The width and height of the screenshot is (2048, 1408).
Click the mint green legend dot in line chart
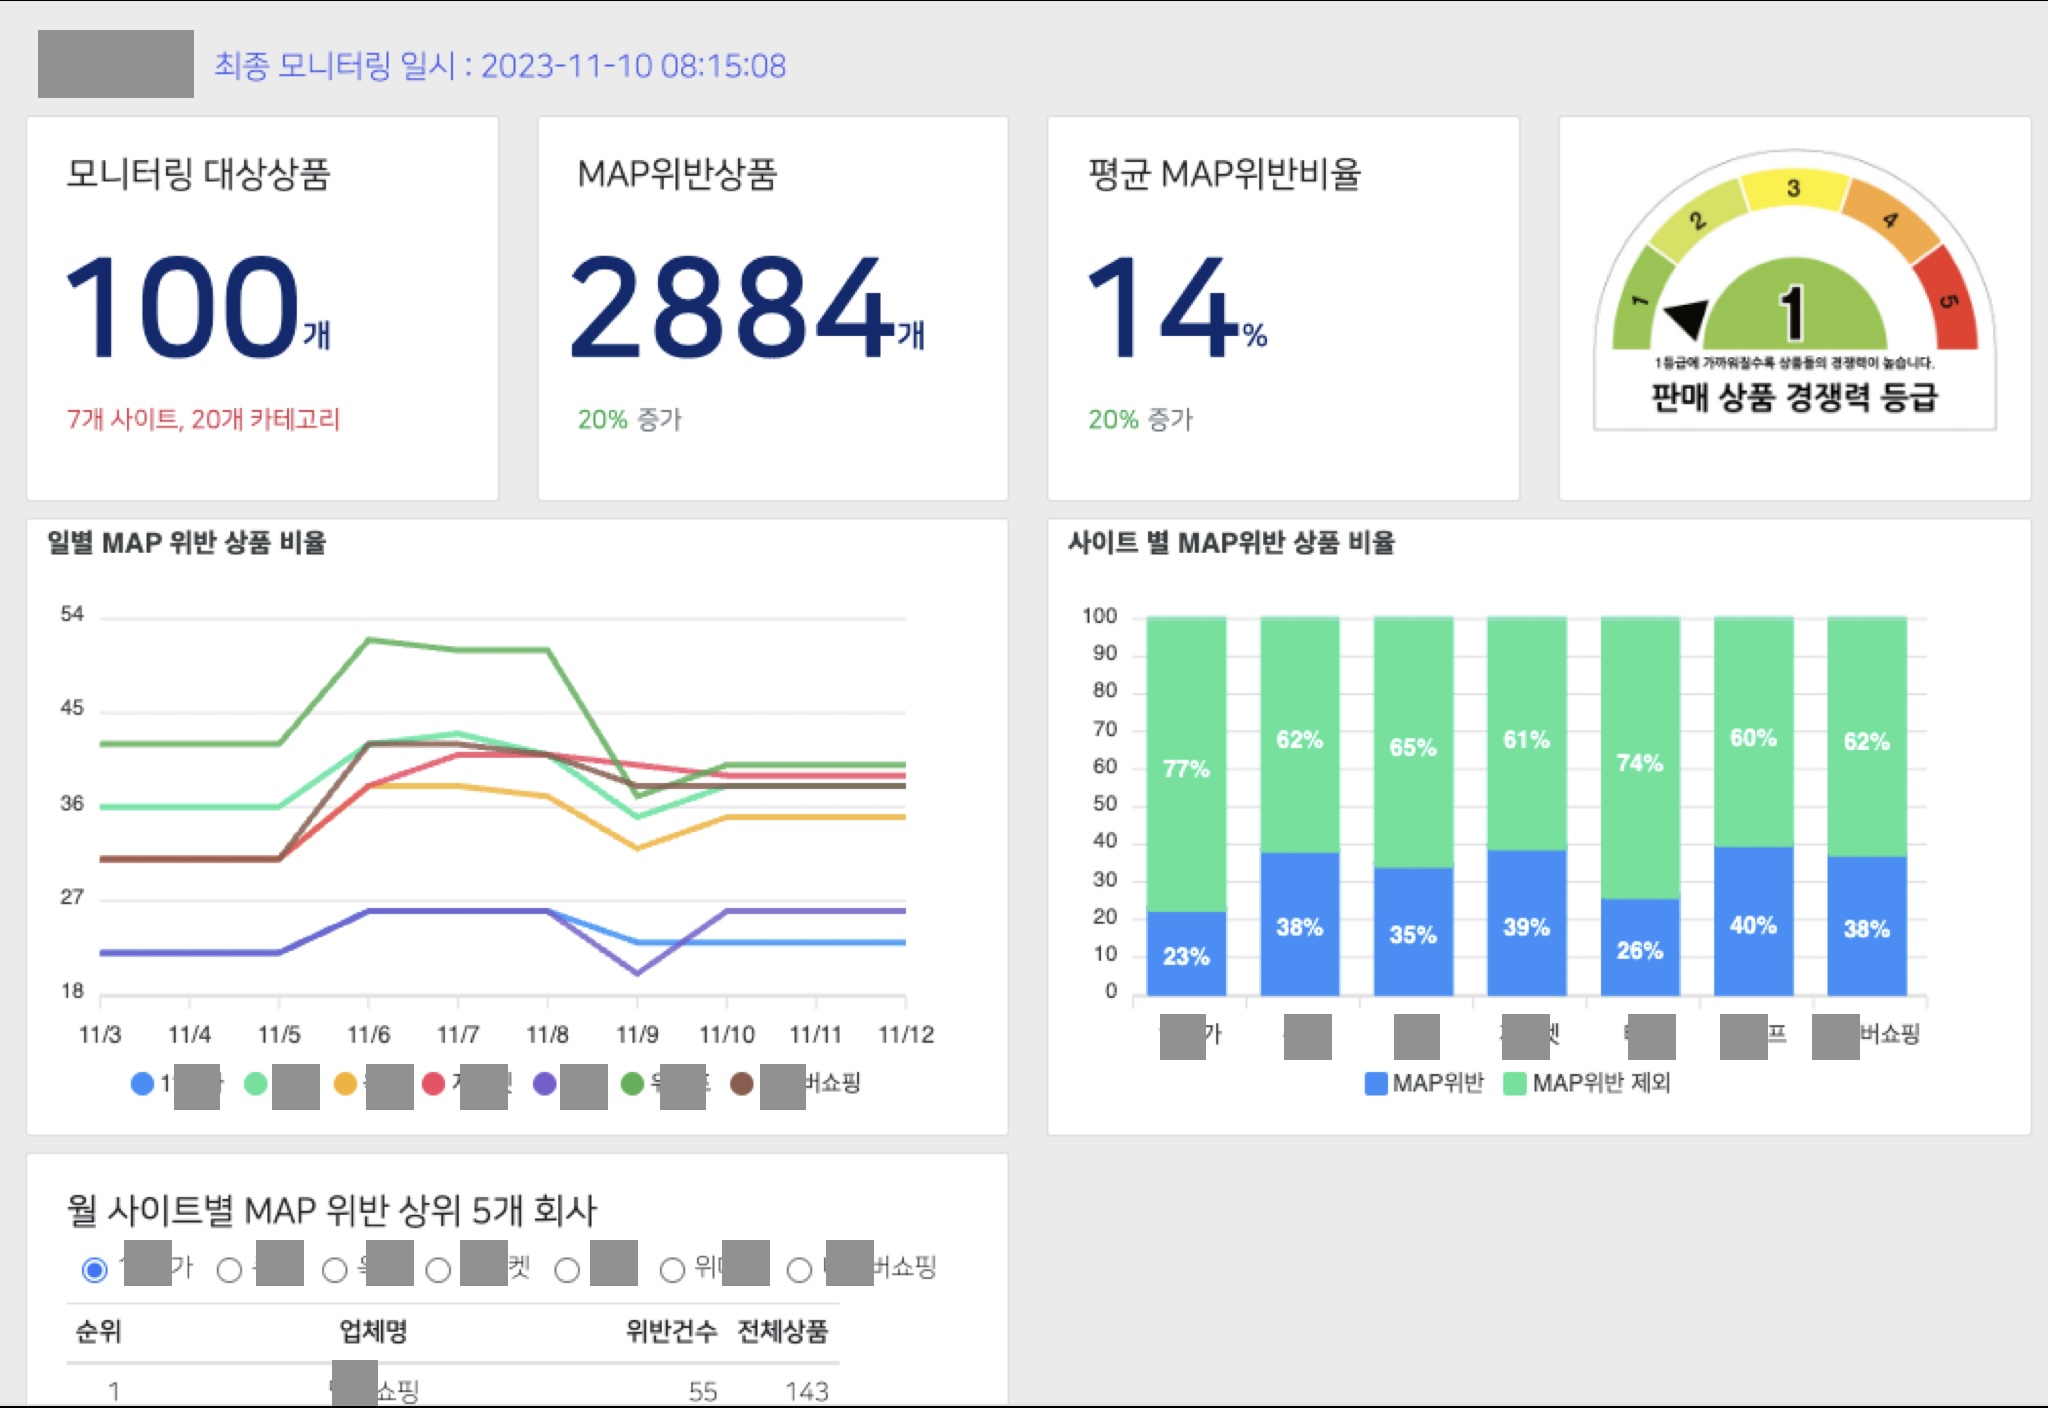tap(256, 1084)
